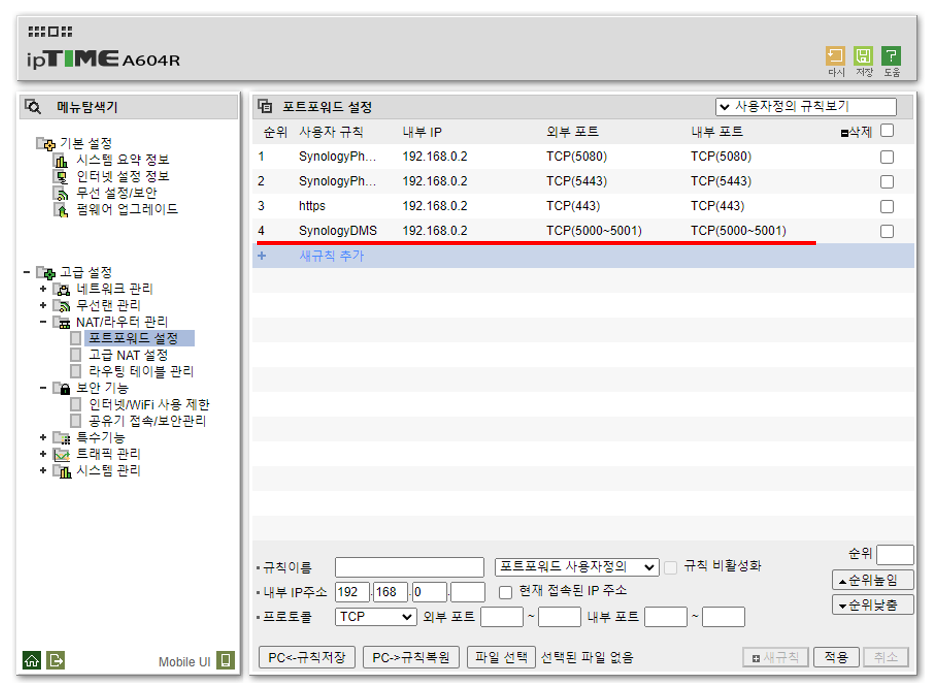
Task: Click the 고급 설정 folder icon
Action: [45, 272]
